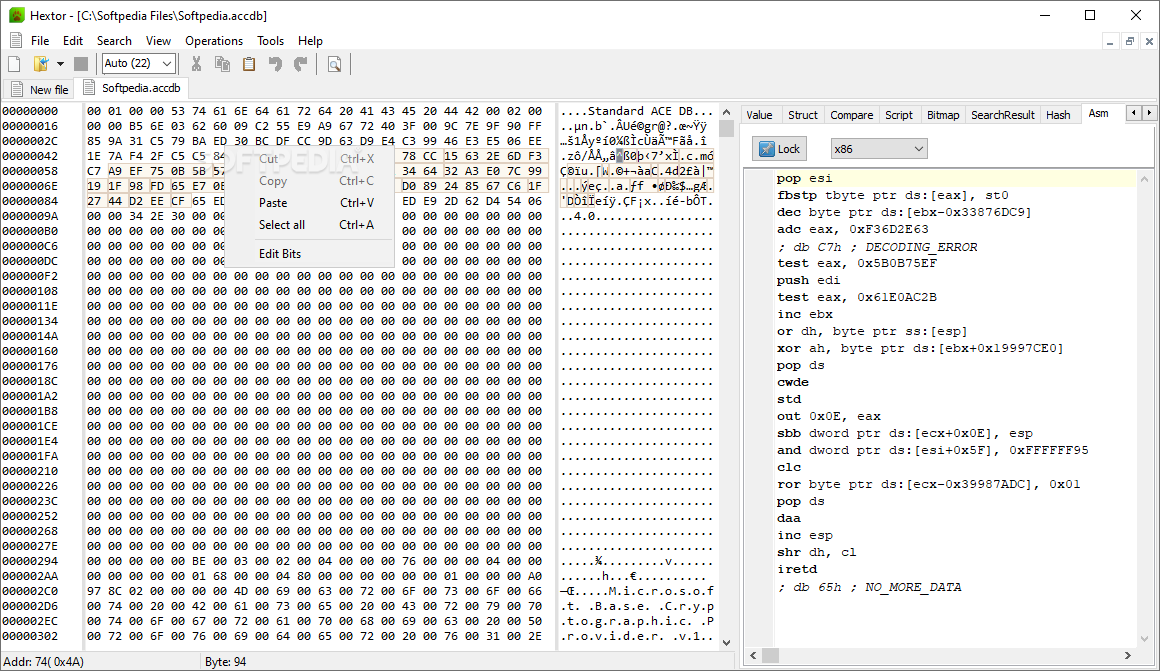Click the 'cwde' disassembly line

pos(792,382)
